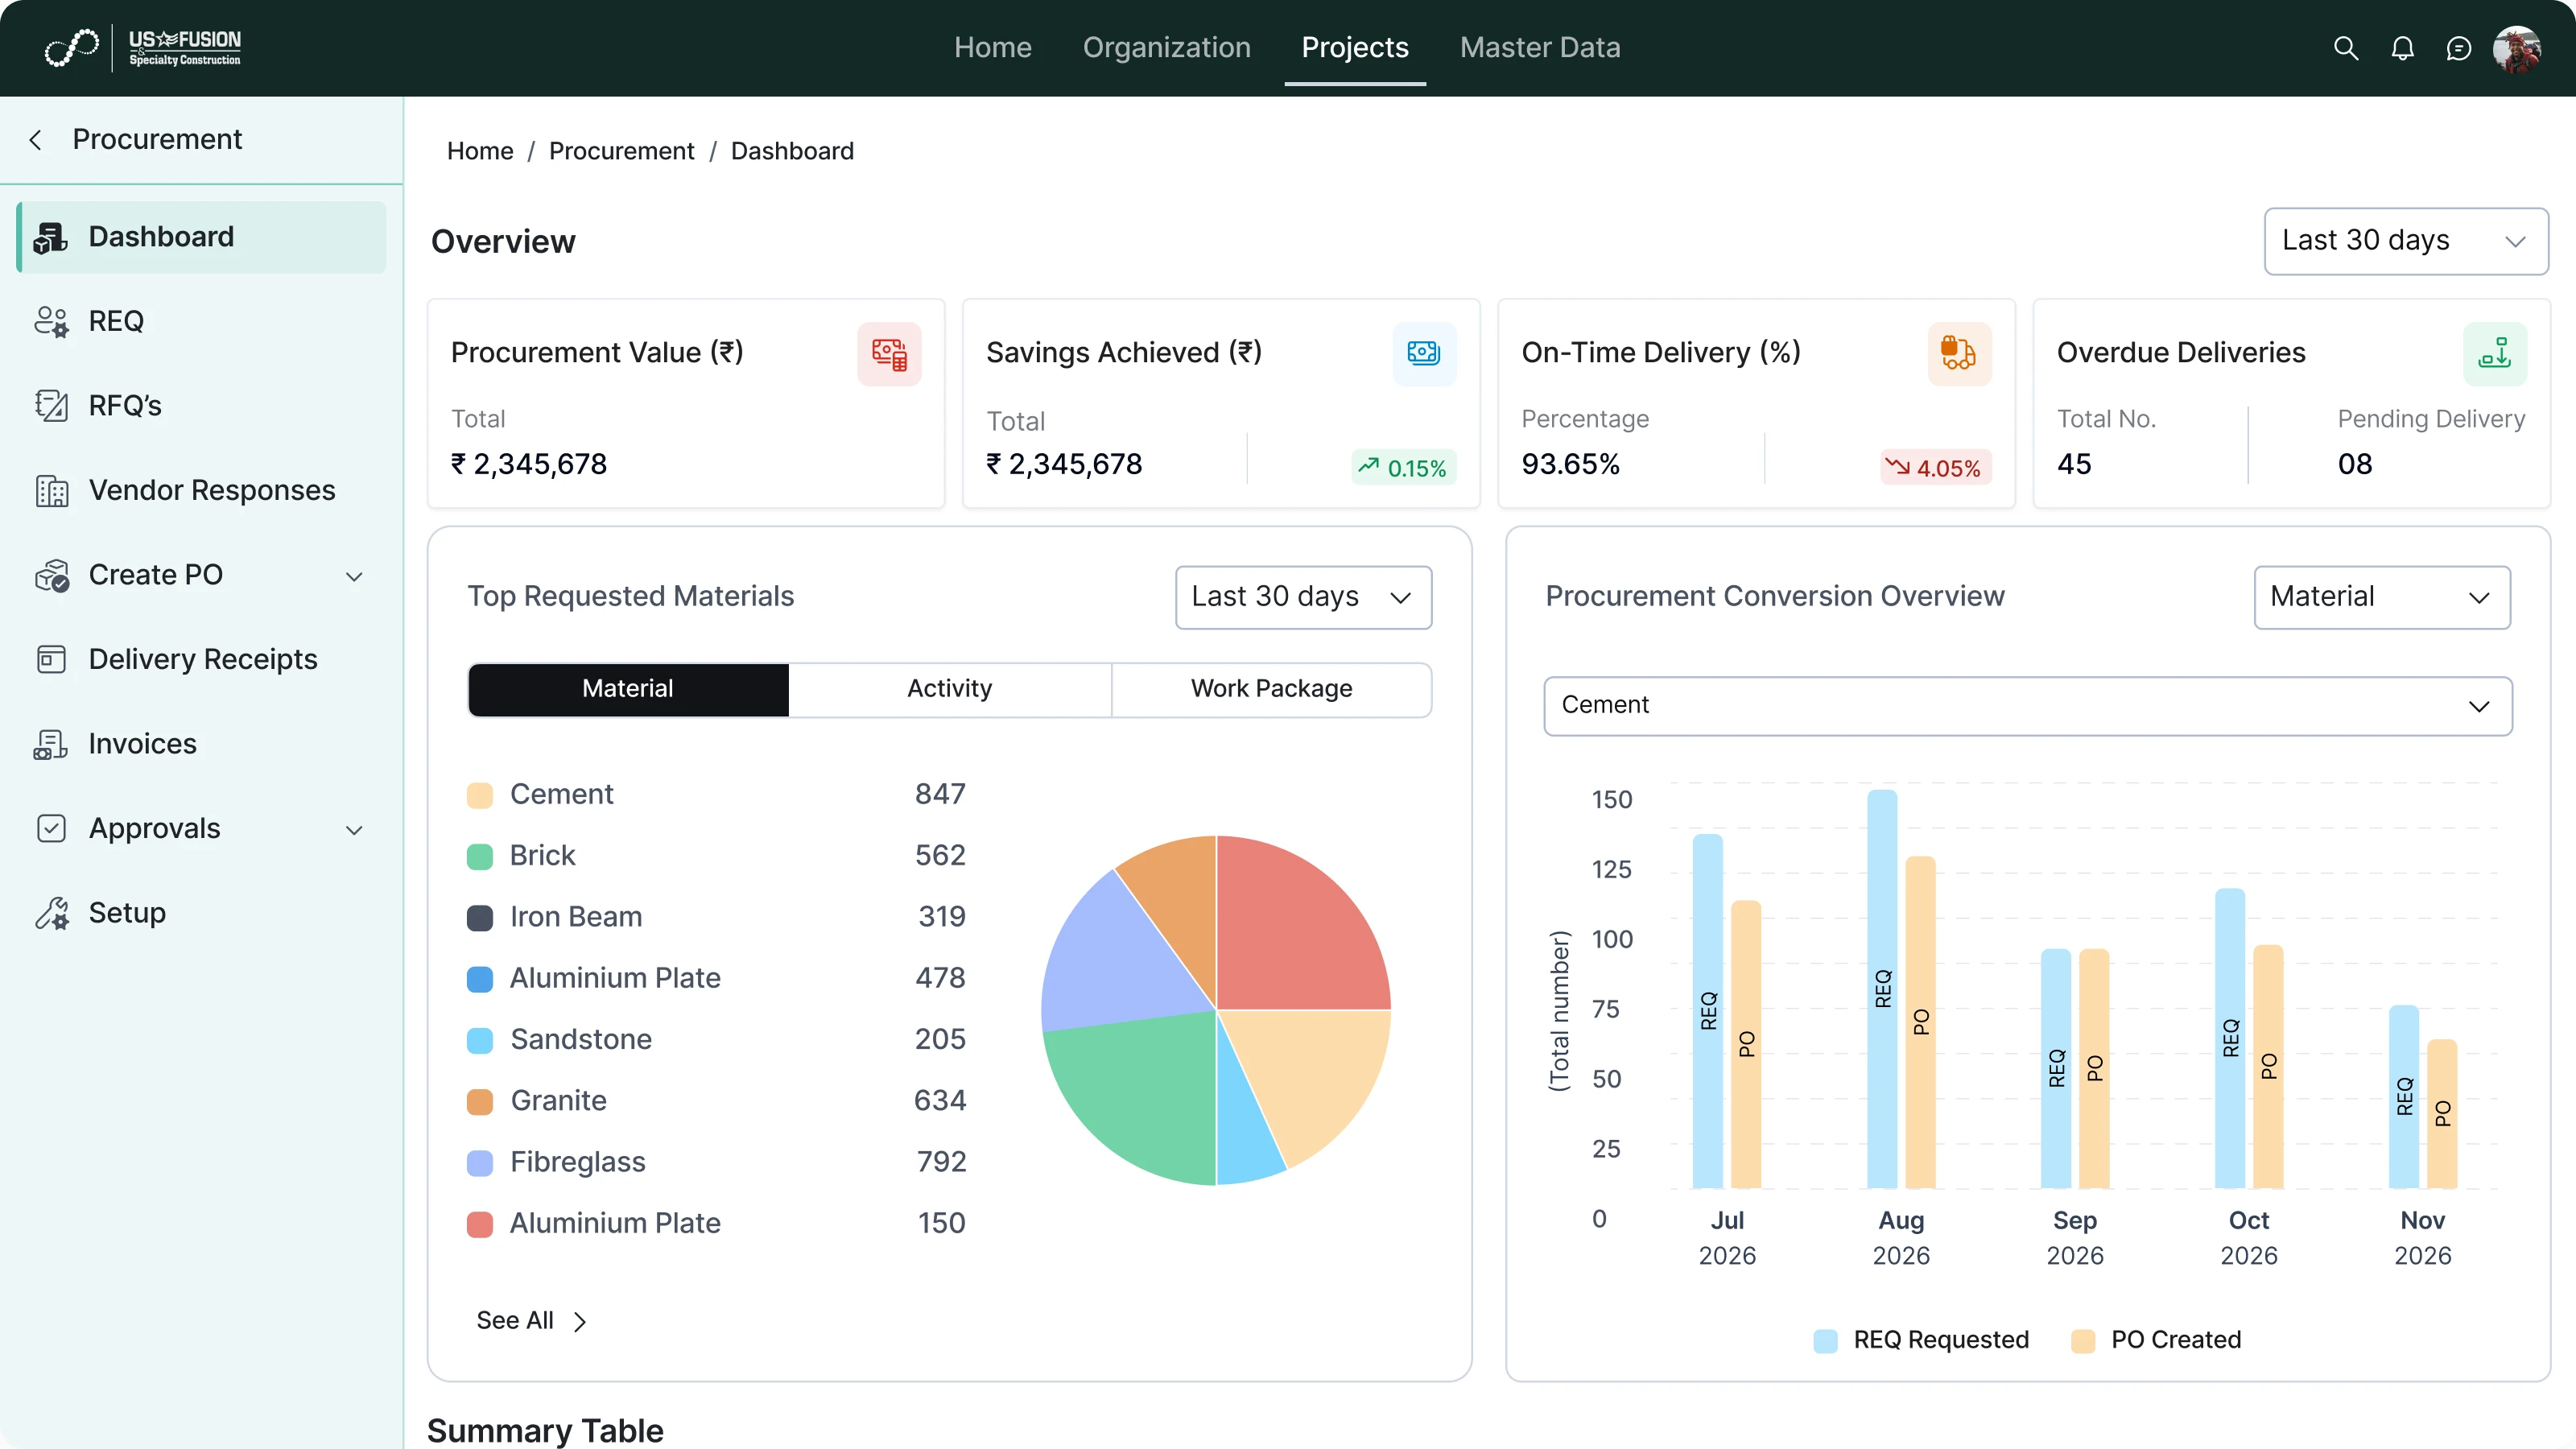Open the notifications bell
The width and height of the screenshot is (2576, 1449).
pyautogui.click(x=2403, y=48)
